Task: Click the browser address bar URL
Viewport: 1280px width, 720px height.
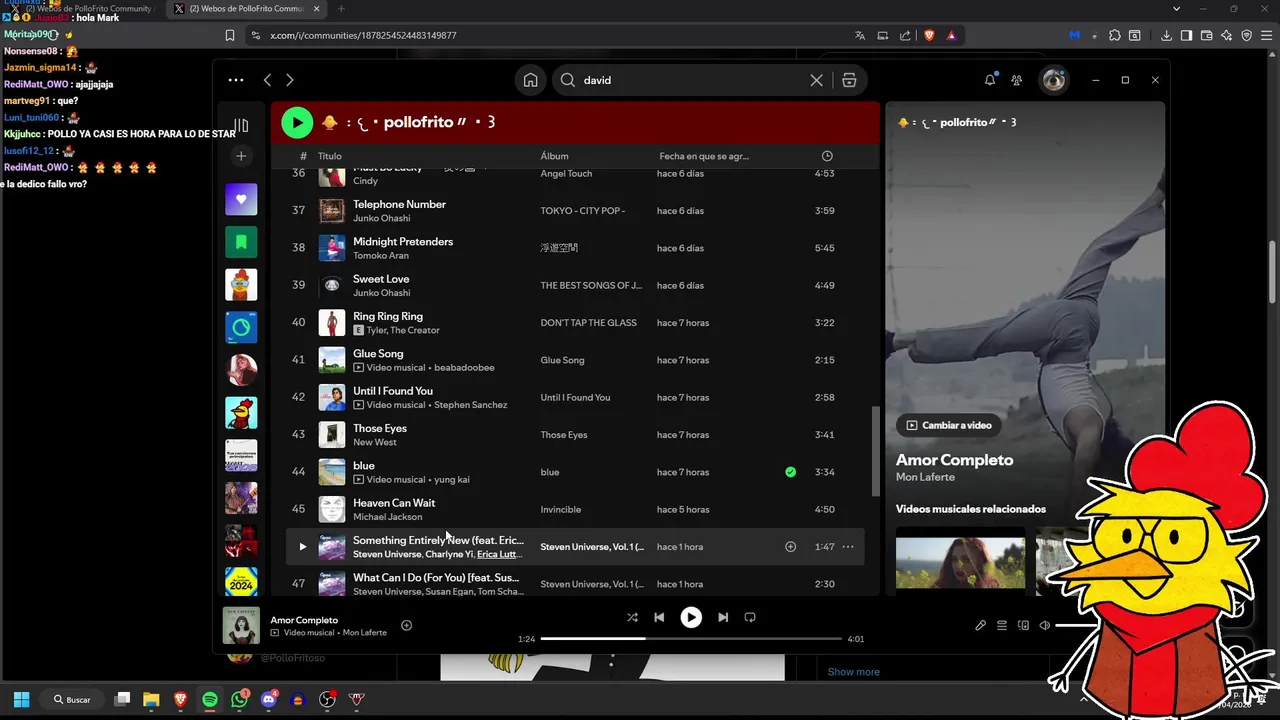Action: click(x=363, y=35)
